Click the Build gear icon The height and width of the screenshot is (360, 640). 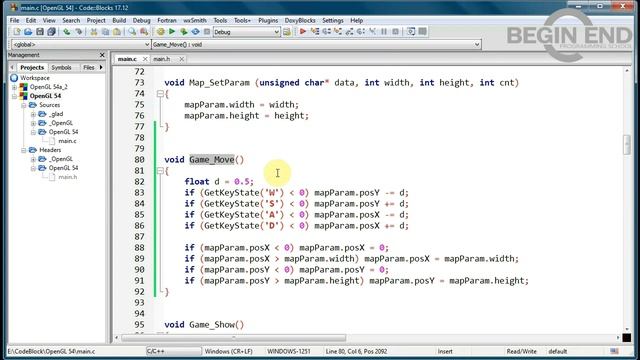click(x=161, y=32)
